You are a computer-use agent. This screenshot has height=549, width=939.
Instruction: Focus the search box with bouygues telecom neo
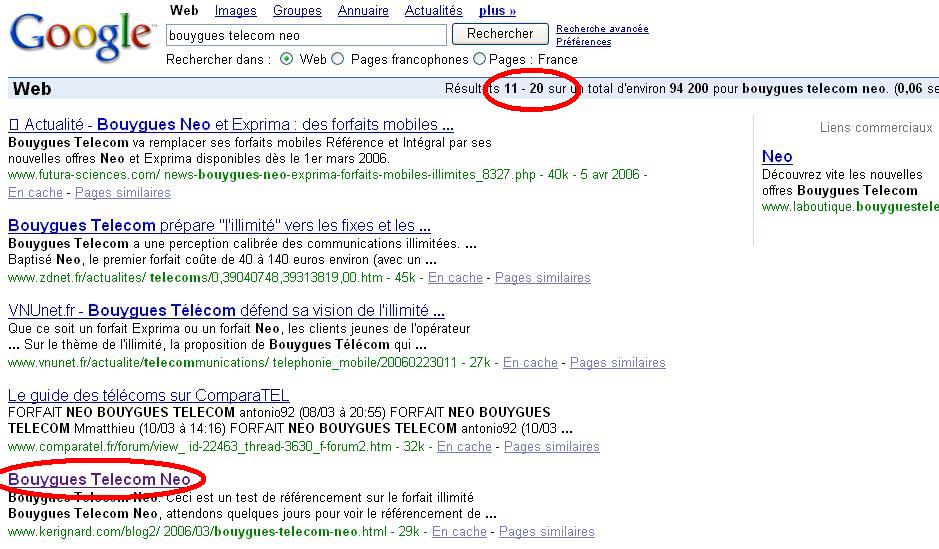[306, 35]
